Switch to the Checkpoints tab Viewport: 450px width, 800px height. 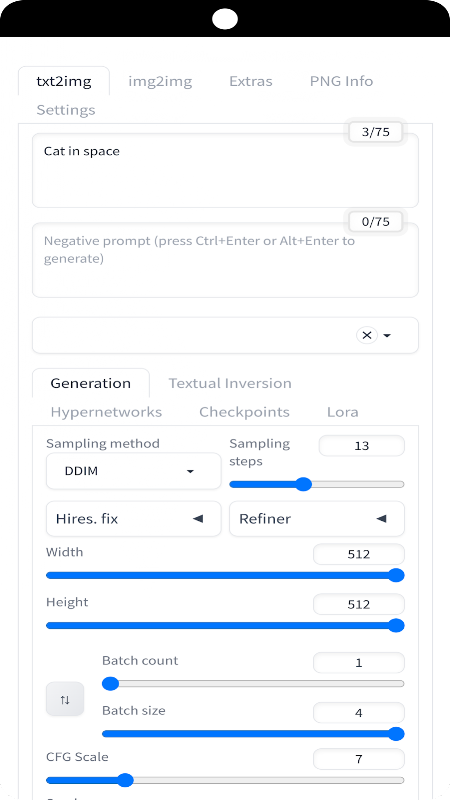coord(244,412)
